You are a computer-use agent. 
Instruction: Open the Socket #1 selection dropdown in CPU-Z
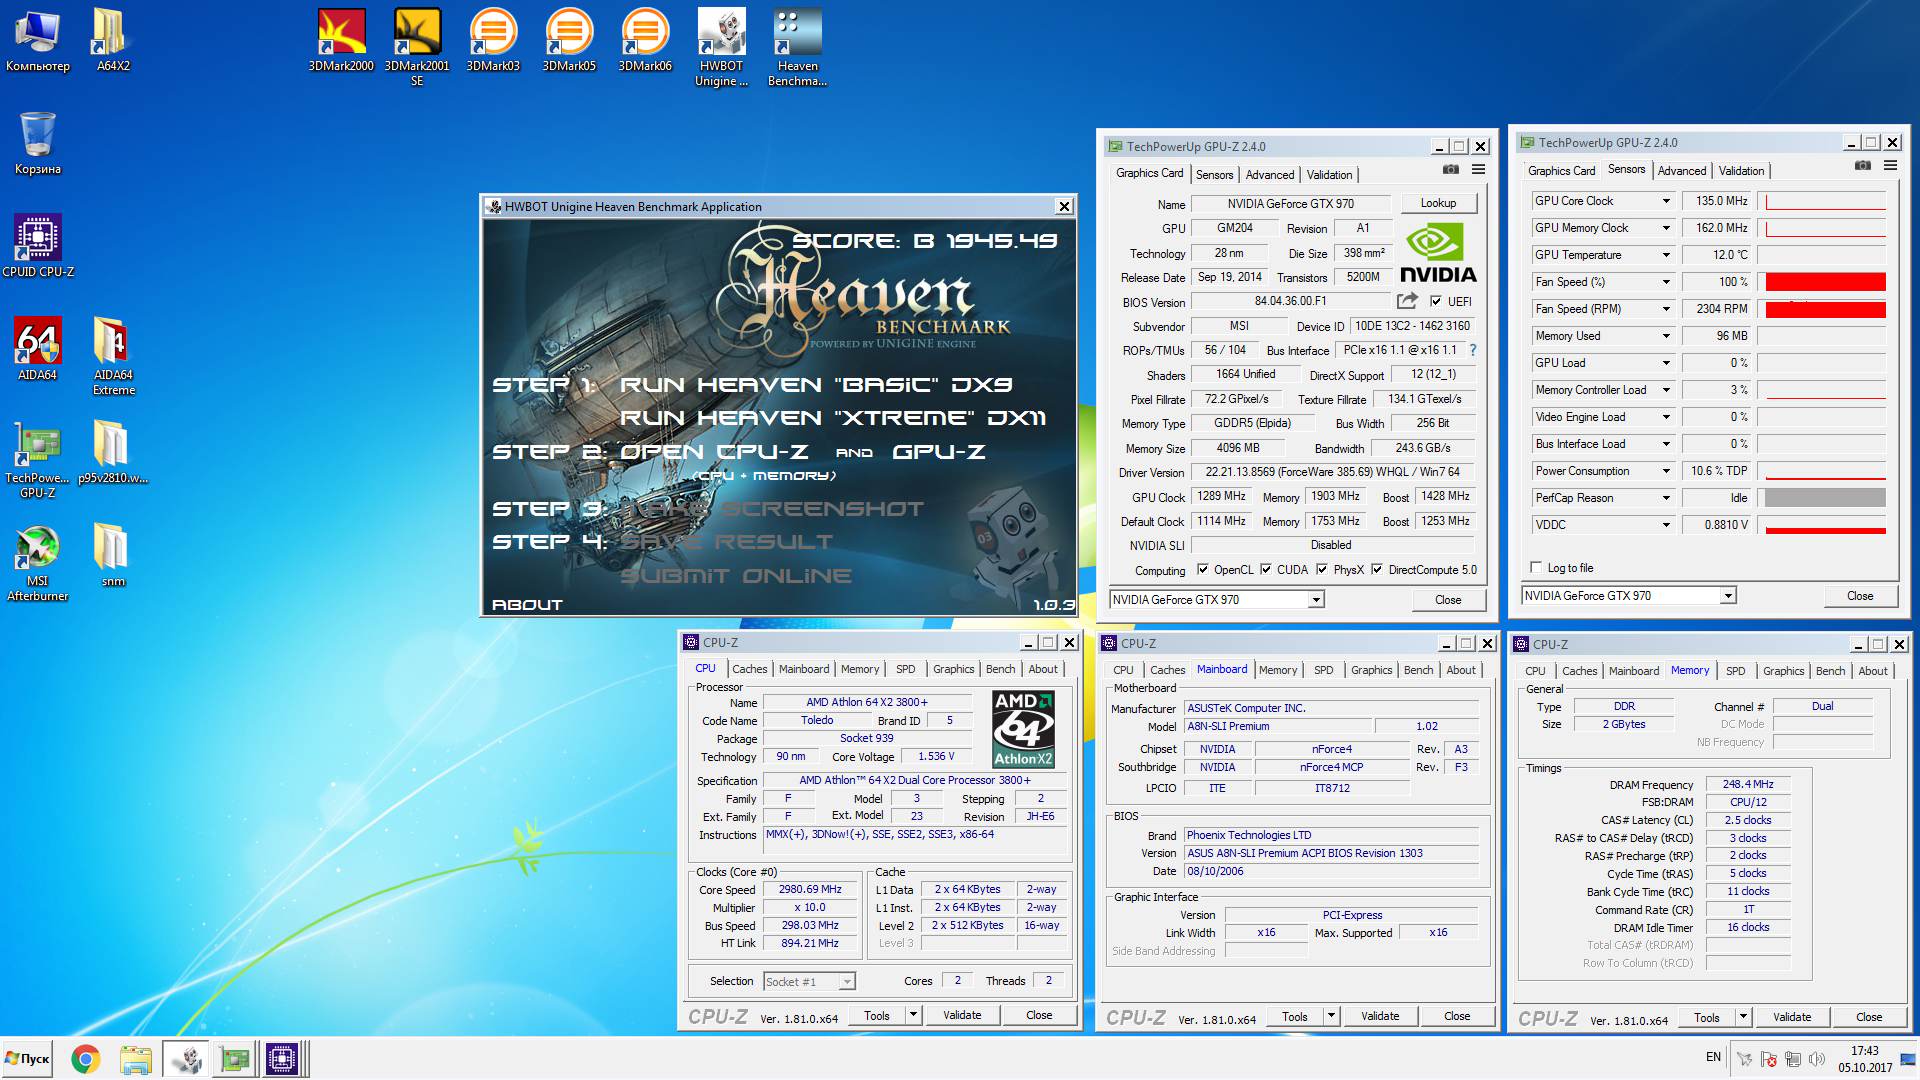pos(846,982)
